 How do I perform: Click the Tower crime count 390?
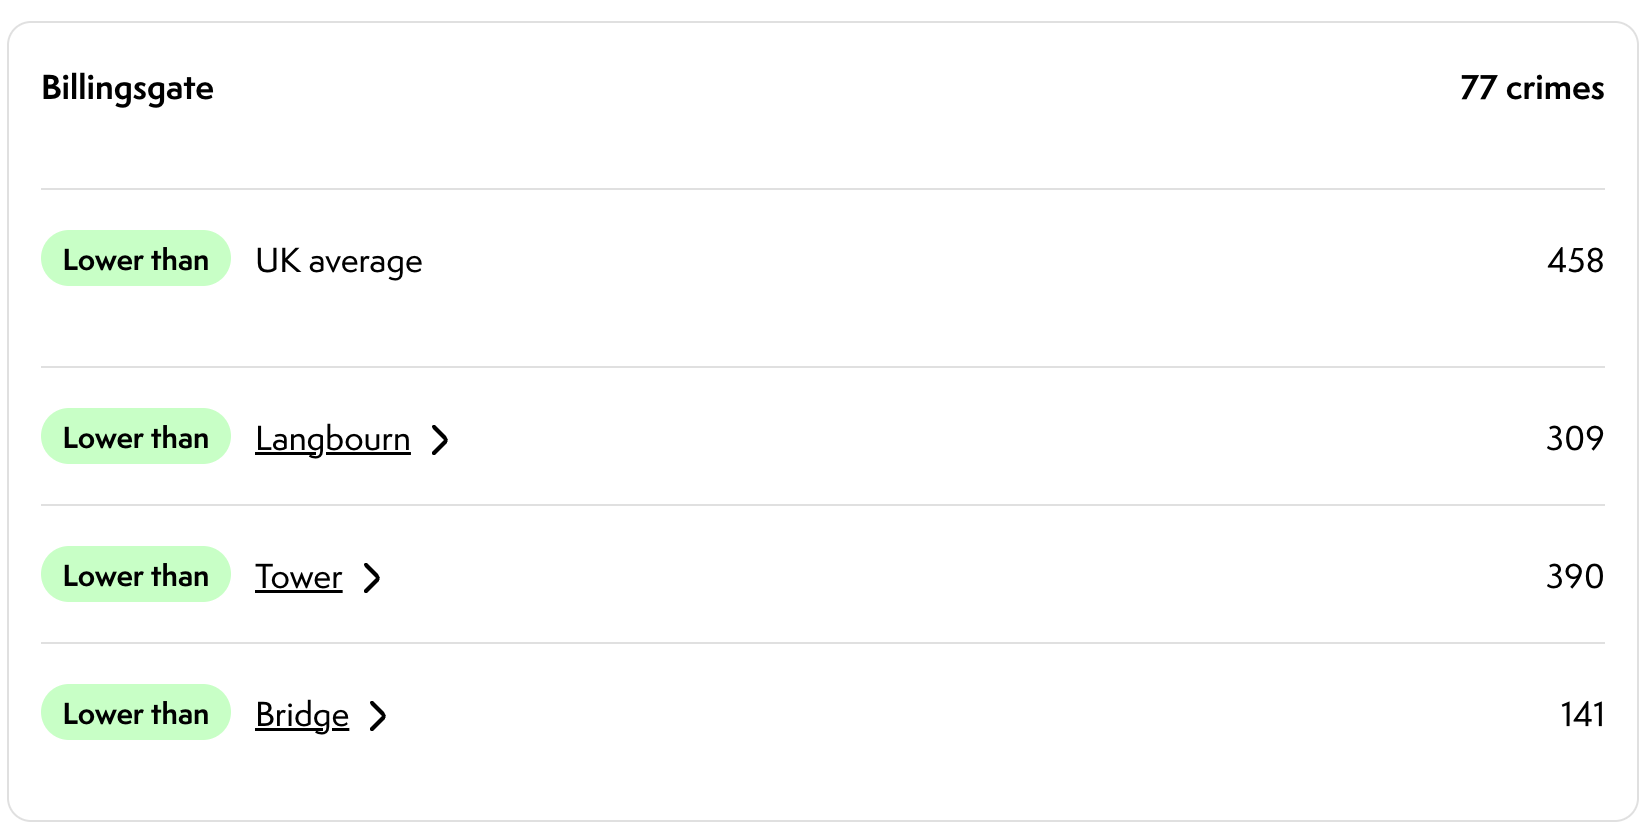click(1575, 577)
